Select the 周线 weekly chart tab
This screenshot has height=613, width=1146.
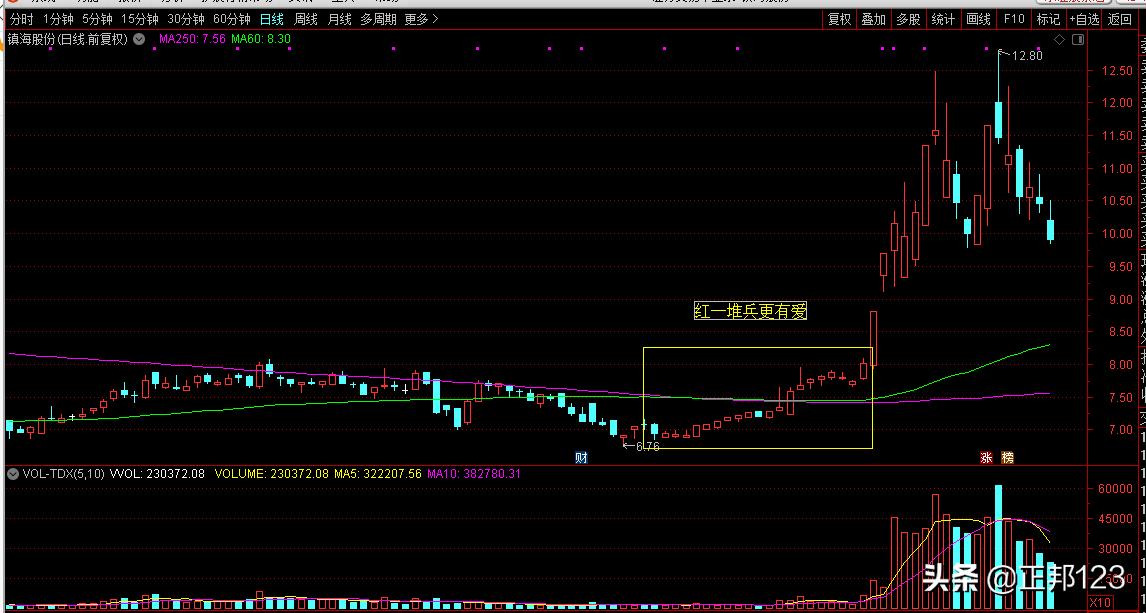coord(306,20)
